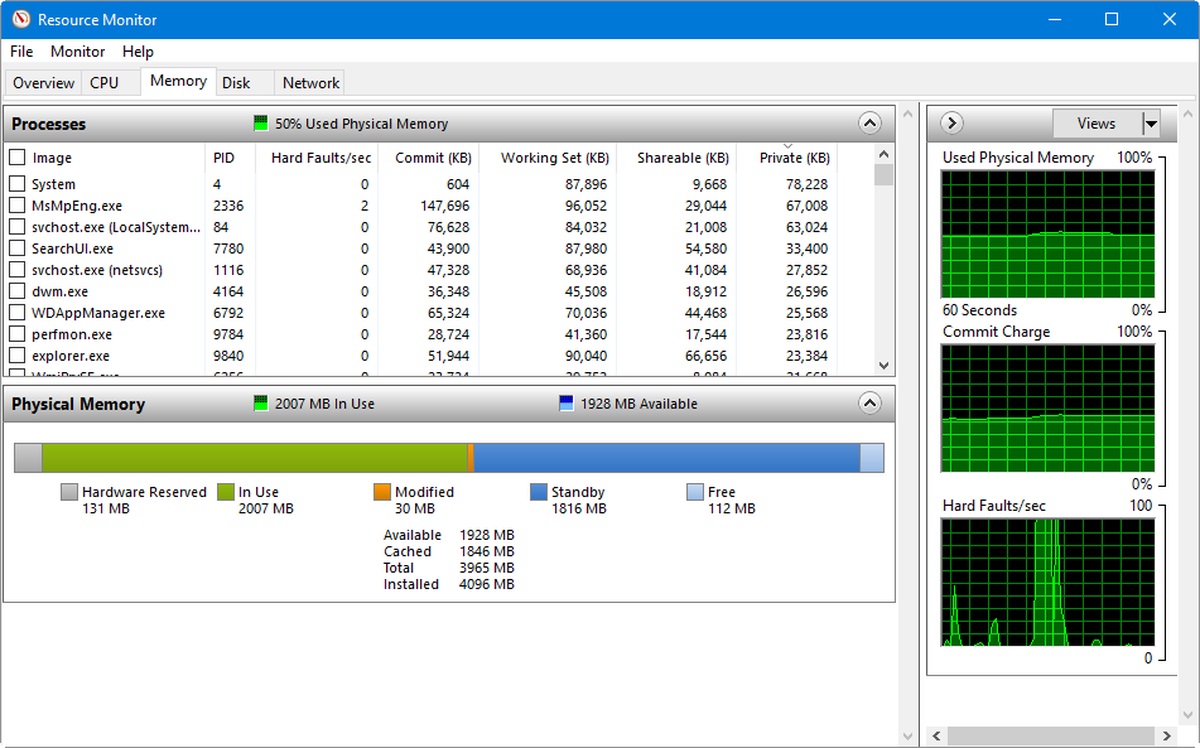Check the WDAppManager.exe checkbox
1200x748 pixels.
click(17, 313)
